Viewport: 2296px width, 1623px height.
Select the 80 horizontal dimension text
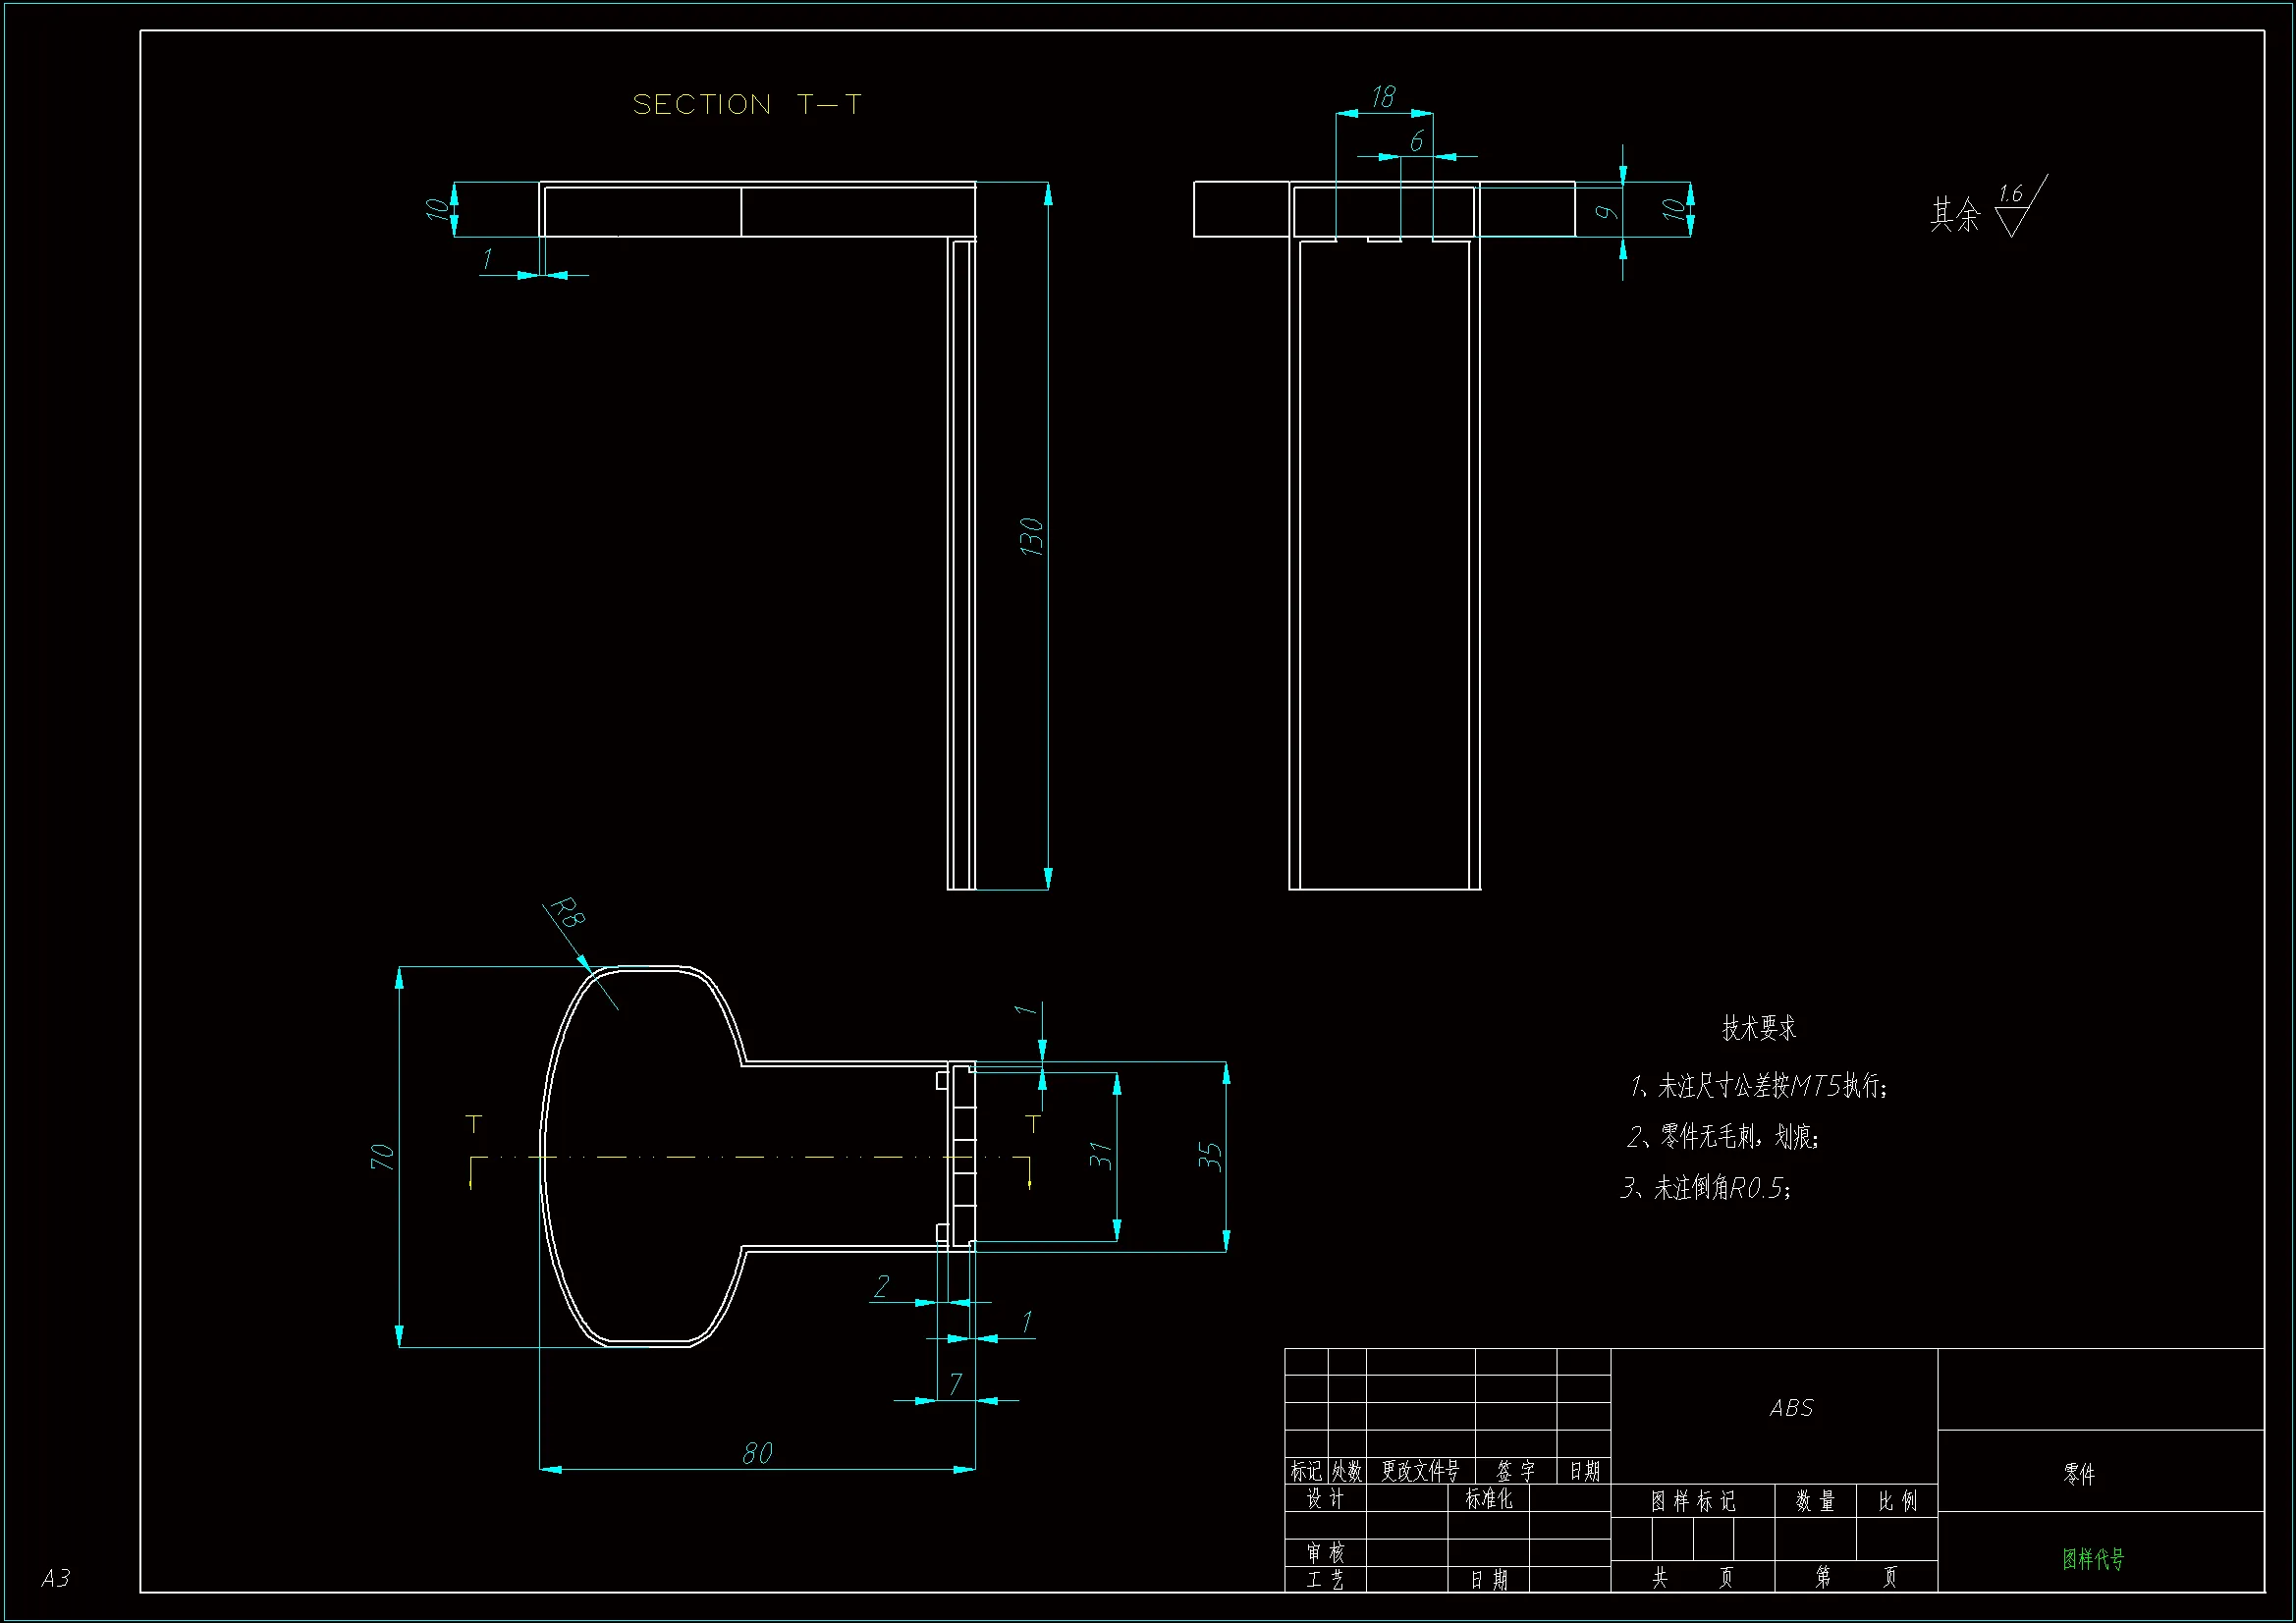757,1453
